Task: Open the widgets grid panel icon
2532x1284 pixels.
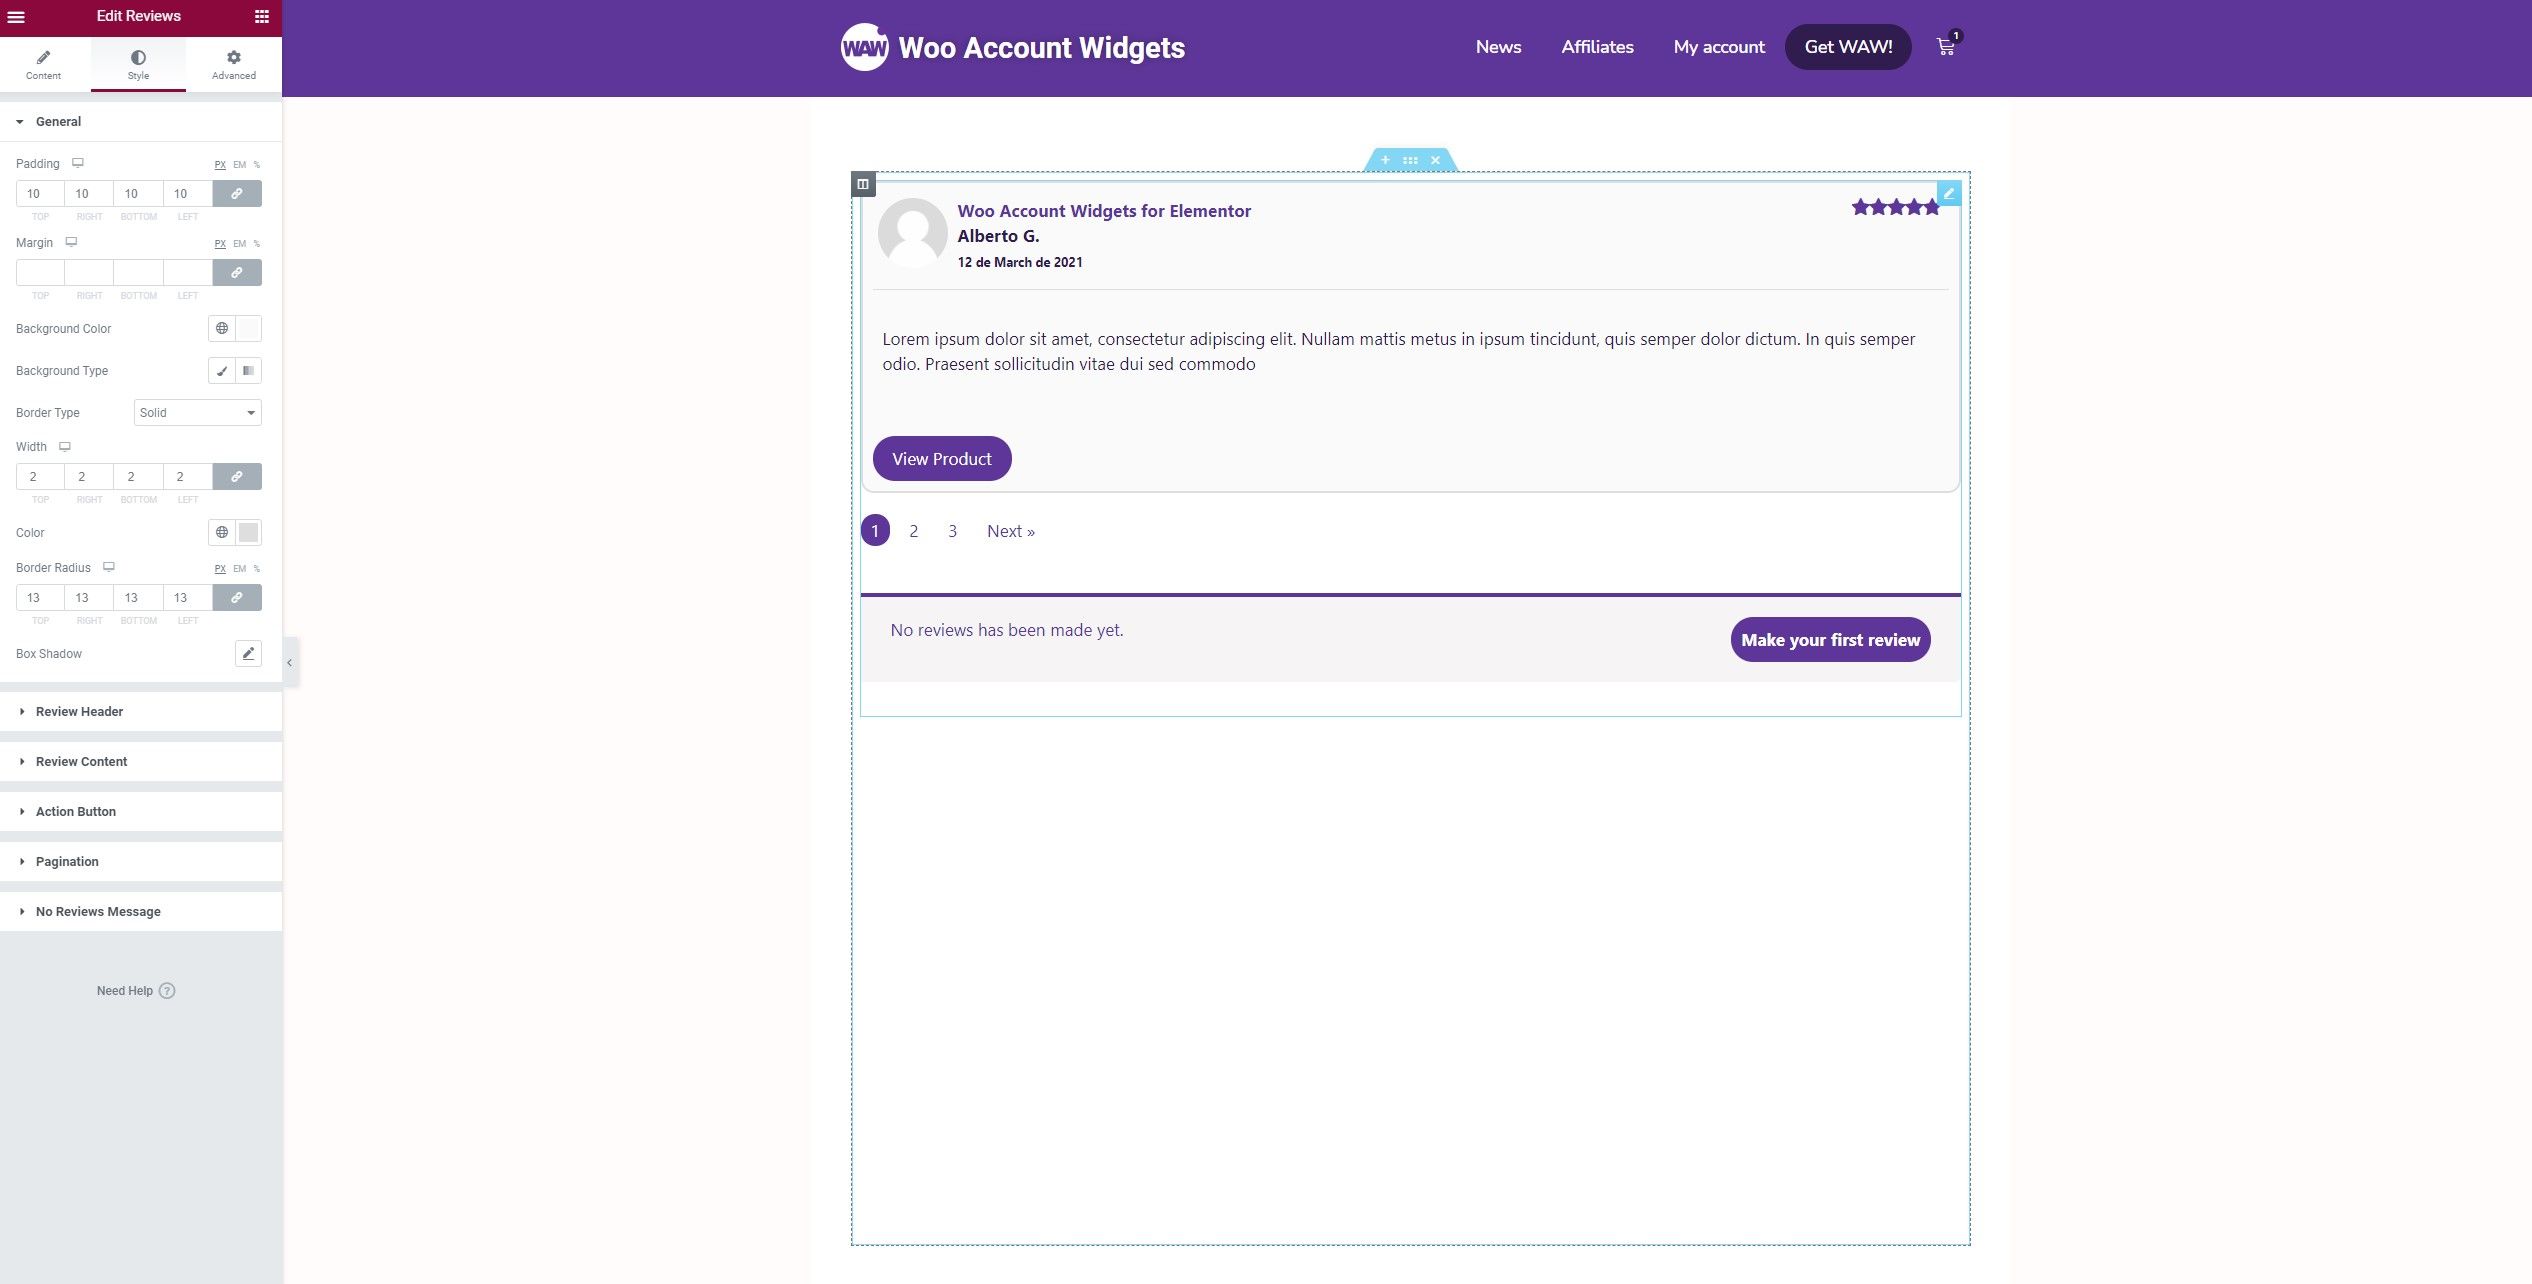Action: pos(262,17)
